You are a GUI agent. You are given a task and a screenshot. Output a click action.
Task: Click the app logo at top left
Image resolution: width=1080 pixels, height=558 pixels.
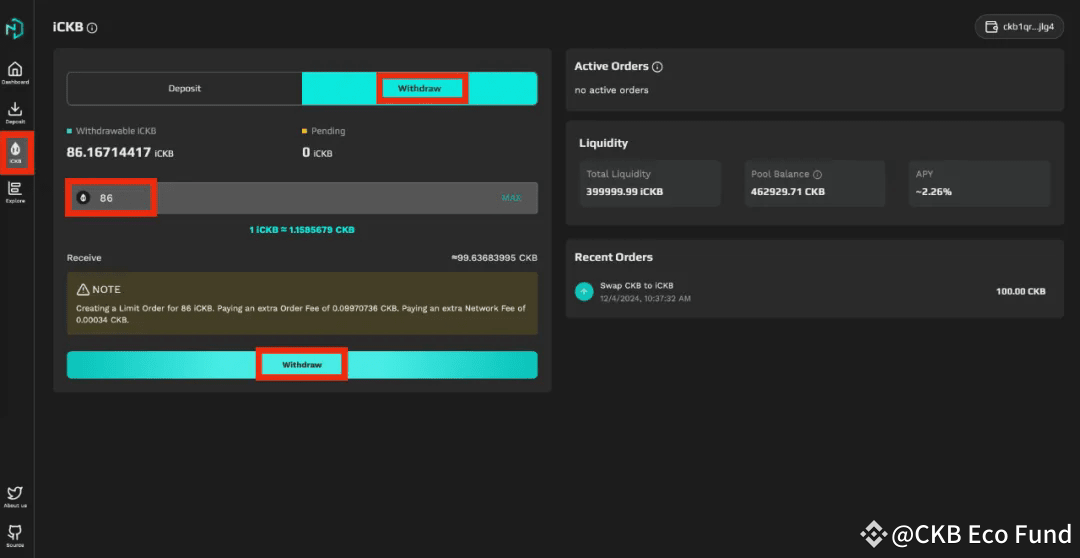coord(15,28)
